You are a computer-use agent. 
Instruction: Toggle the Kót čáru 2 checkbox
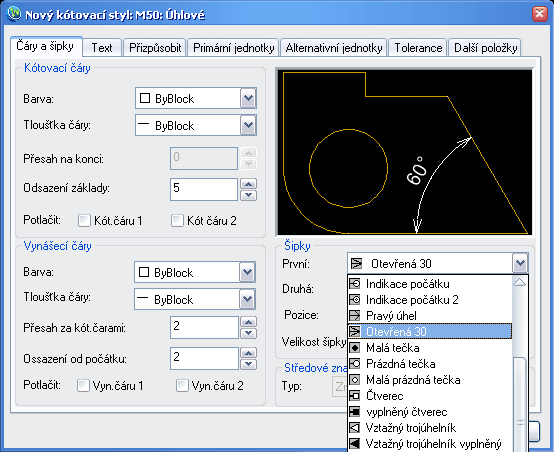[x=177, y=221]
